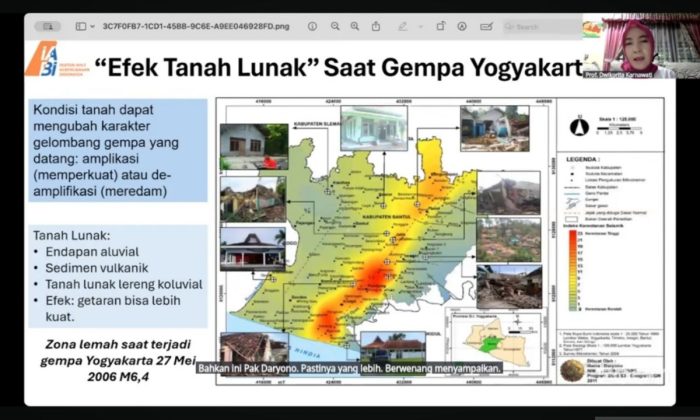Click the green vegetation debris photo on the right
Image resolution: width=700 pixels, height=420 pixels.
(509, 240)
